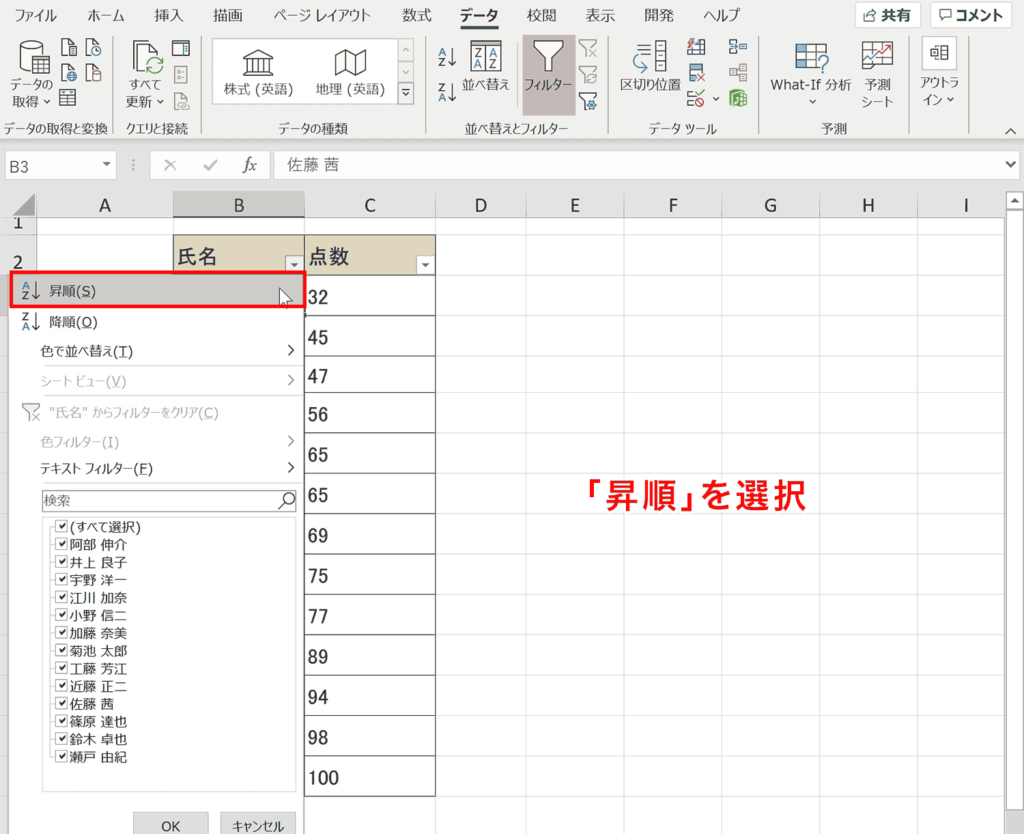
Task: Open the 氏名 column filter dropdown arrow
Action: pos(294,265)
